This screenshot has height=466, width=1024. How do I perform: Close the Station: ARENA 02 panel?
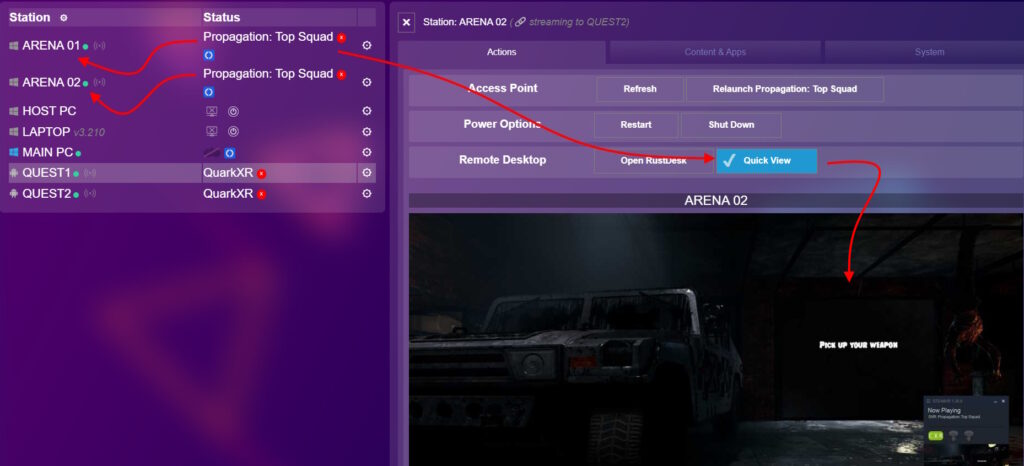click(406, 22)
